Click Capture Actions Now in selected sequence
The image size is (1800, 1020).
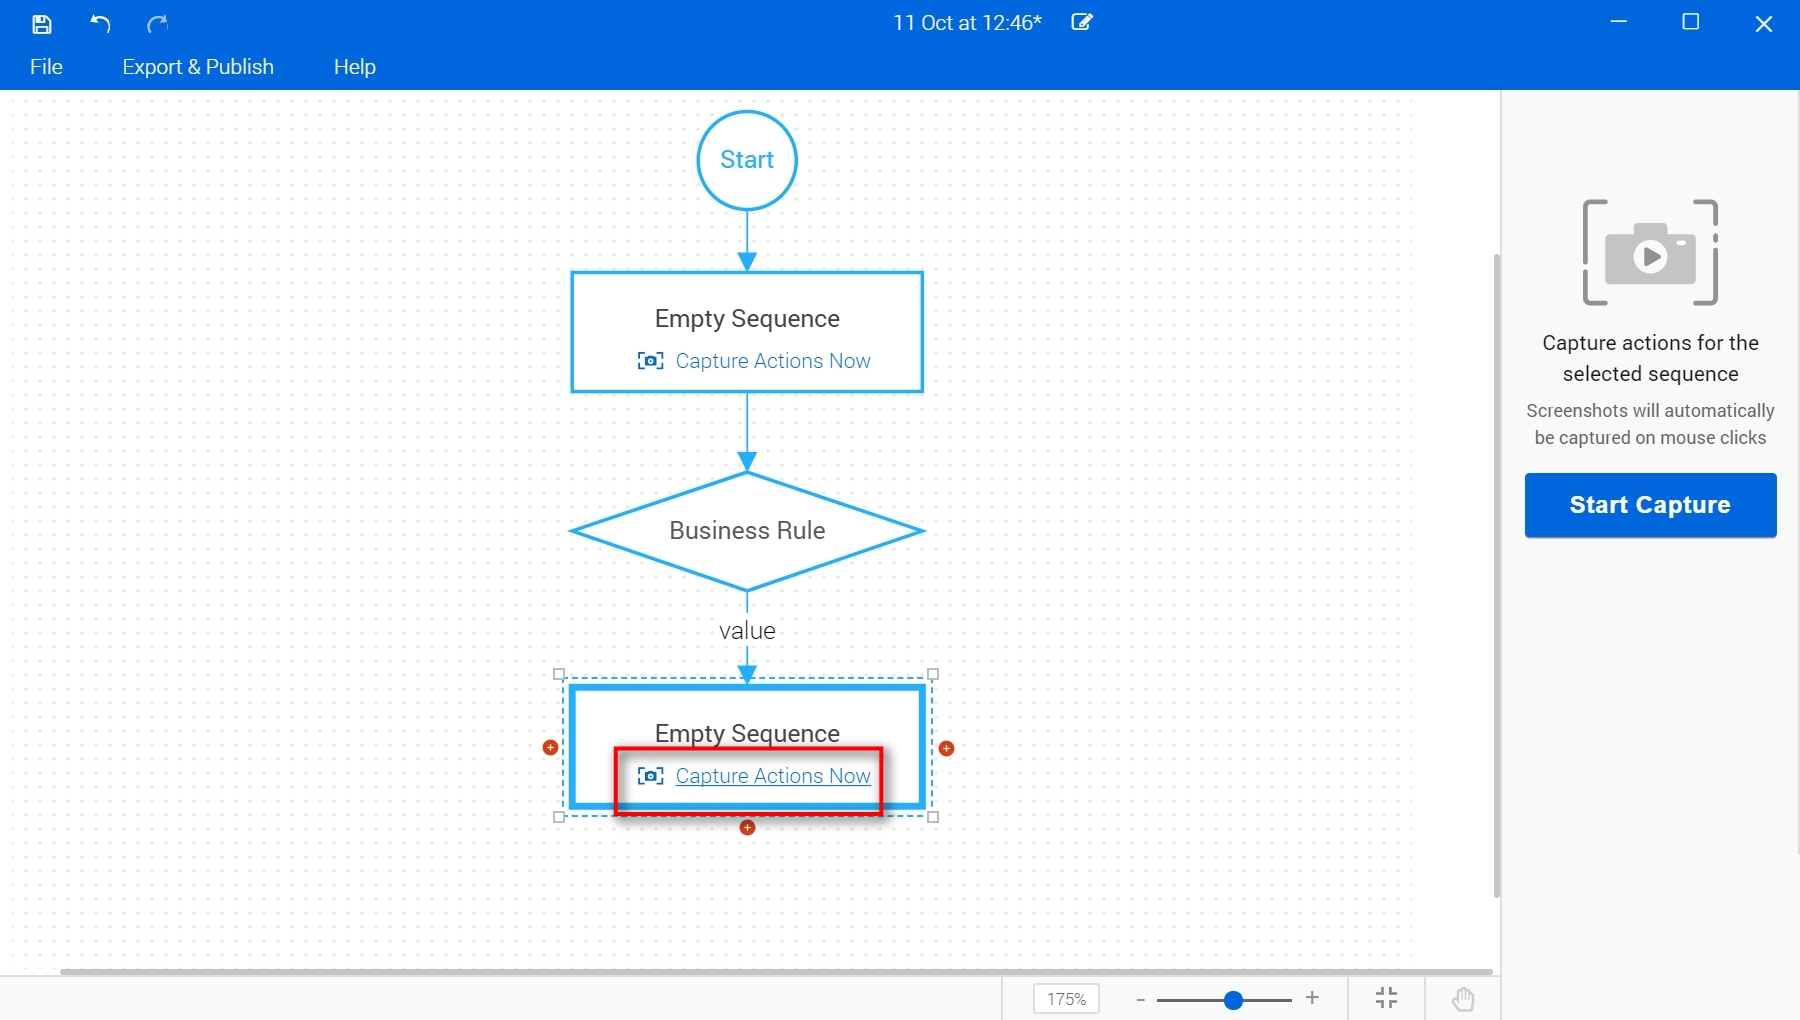coord(773,776)
